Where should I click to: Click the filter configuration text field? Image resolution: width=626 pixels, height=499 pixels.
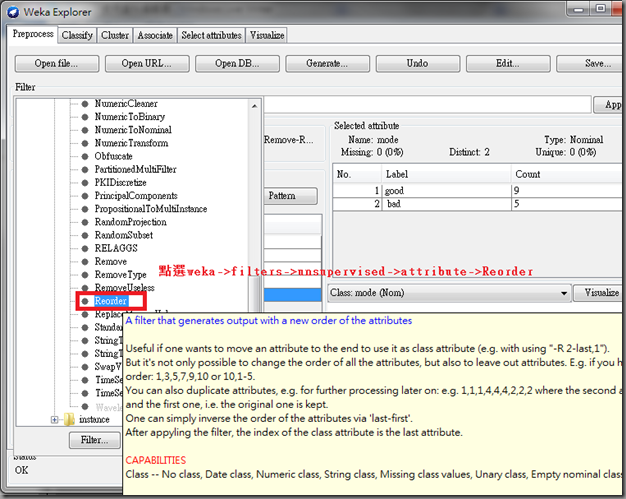point(427,105)
